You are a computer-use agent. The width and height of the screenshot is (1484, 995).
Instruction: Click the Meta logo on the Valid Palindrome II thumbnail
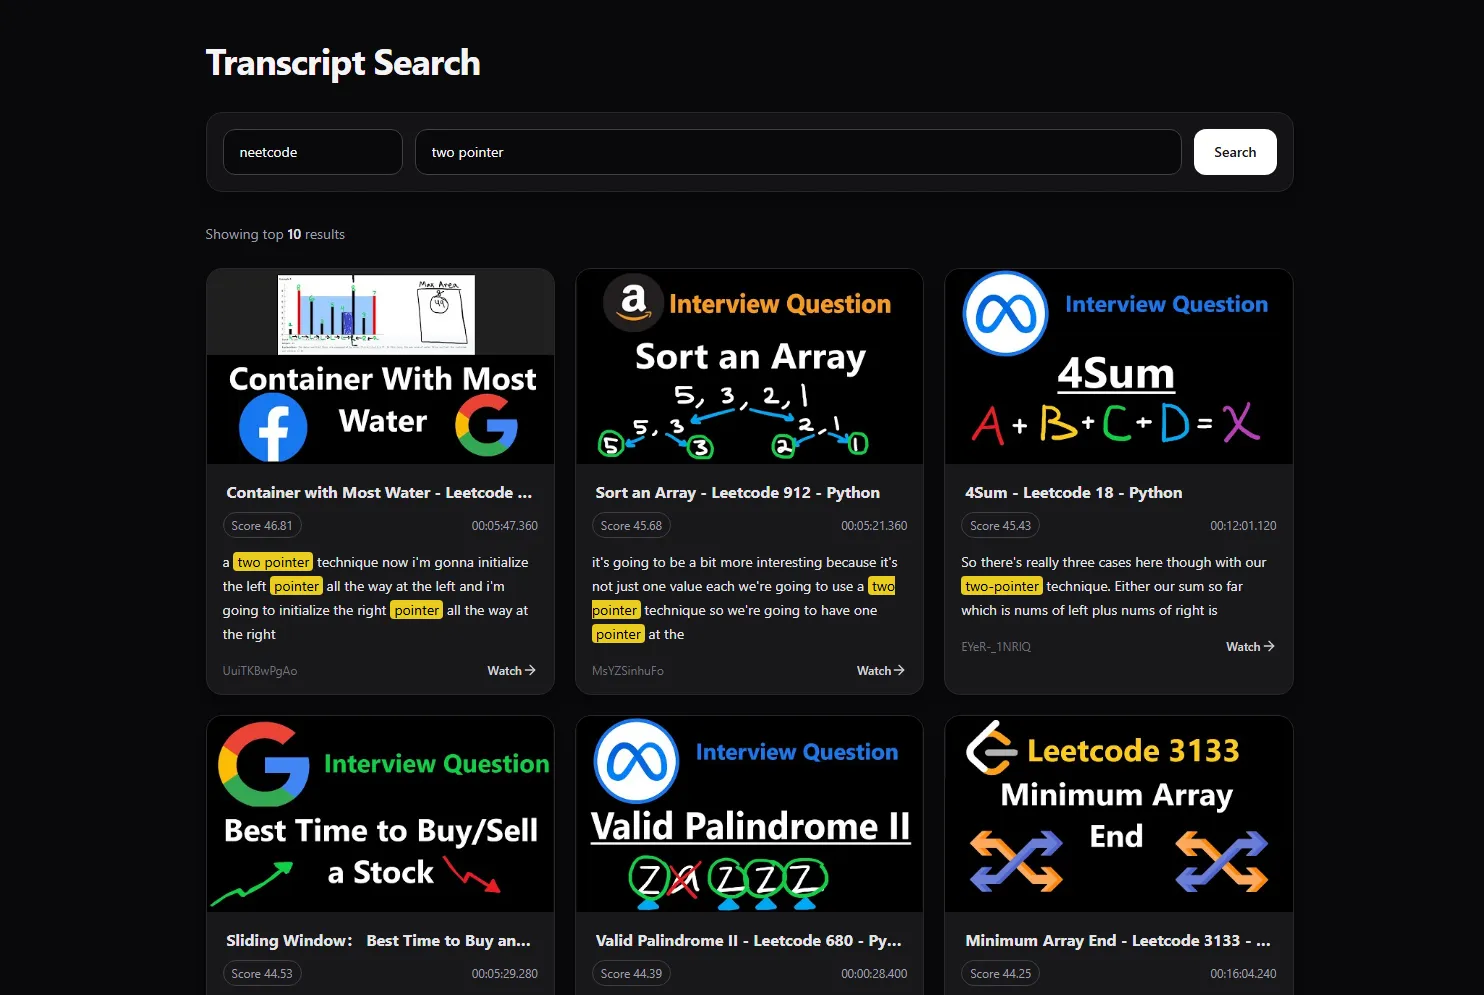coord(635,761)
